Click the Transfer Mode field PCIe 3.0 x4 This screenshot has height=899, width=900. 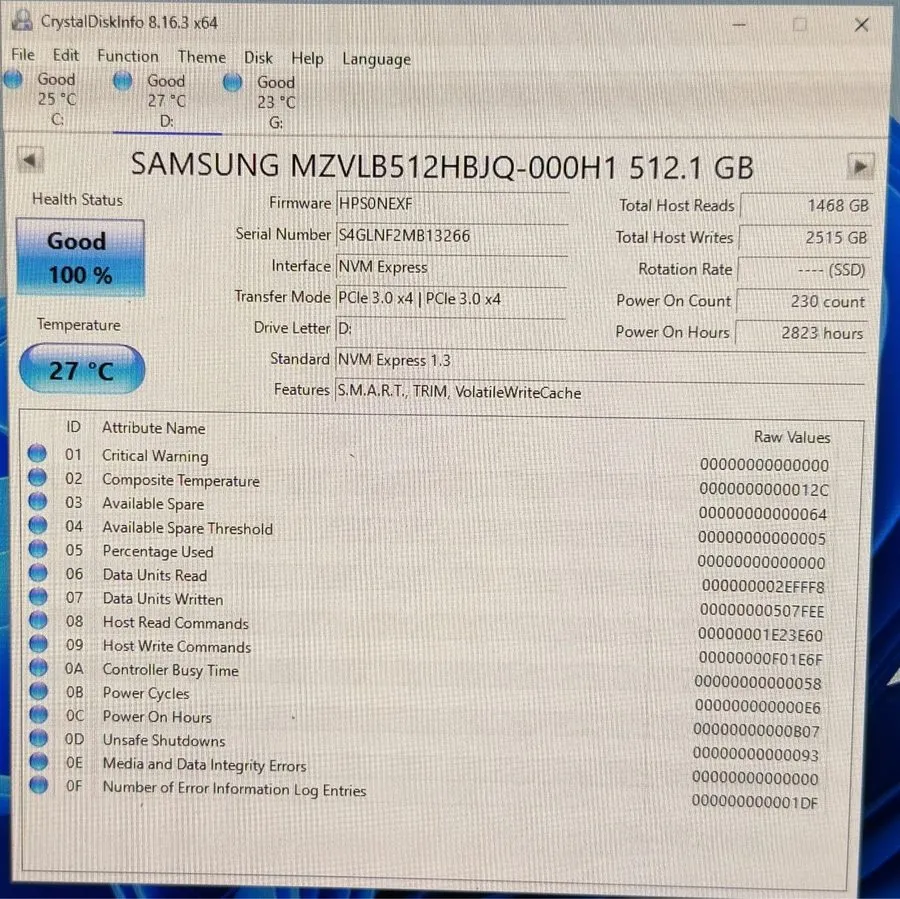[x=451, y=299]
